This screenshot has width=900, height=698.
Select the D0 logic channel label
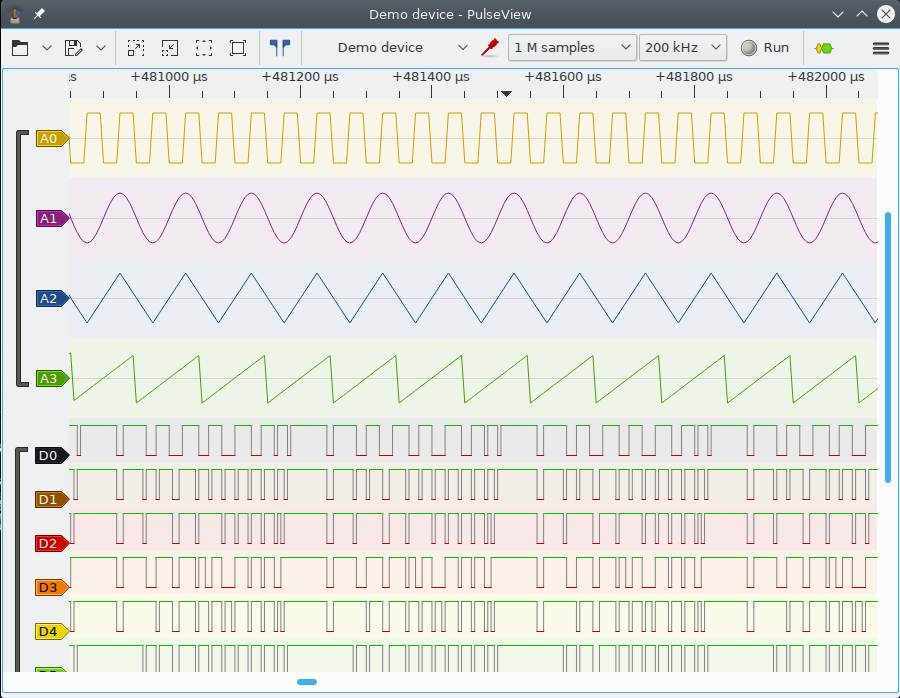click(52, 455)
